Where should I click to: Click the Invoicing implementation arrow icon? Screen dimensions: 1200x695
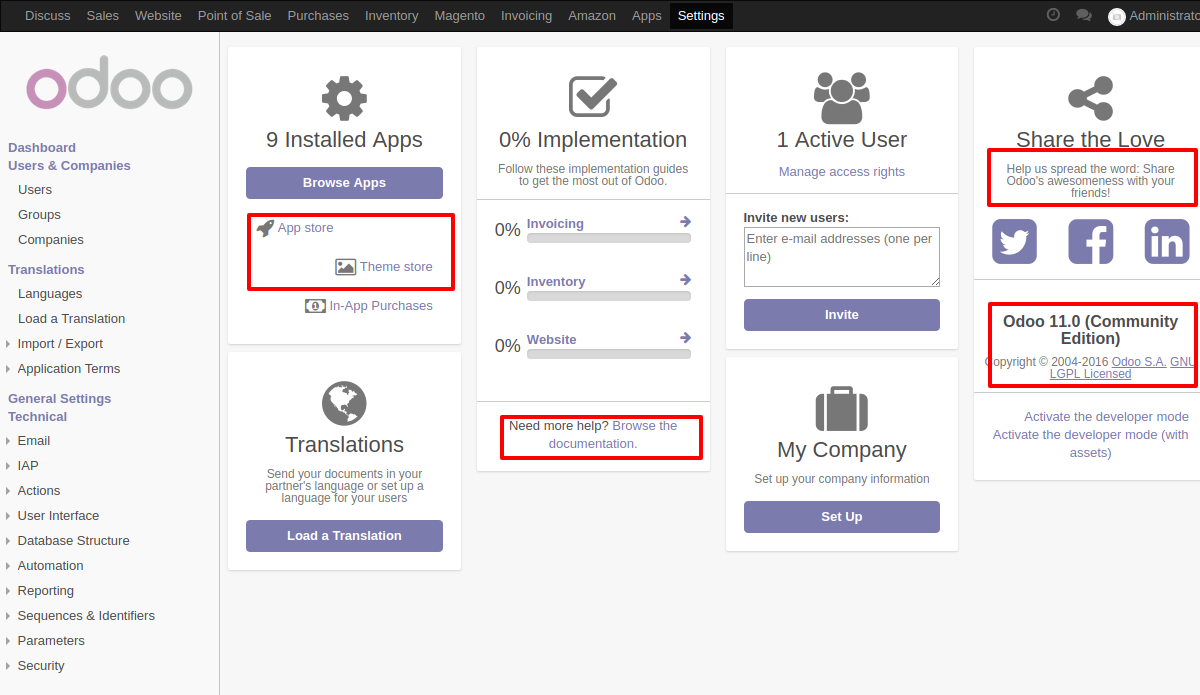(685, 222)
